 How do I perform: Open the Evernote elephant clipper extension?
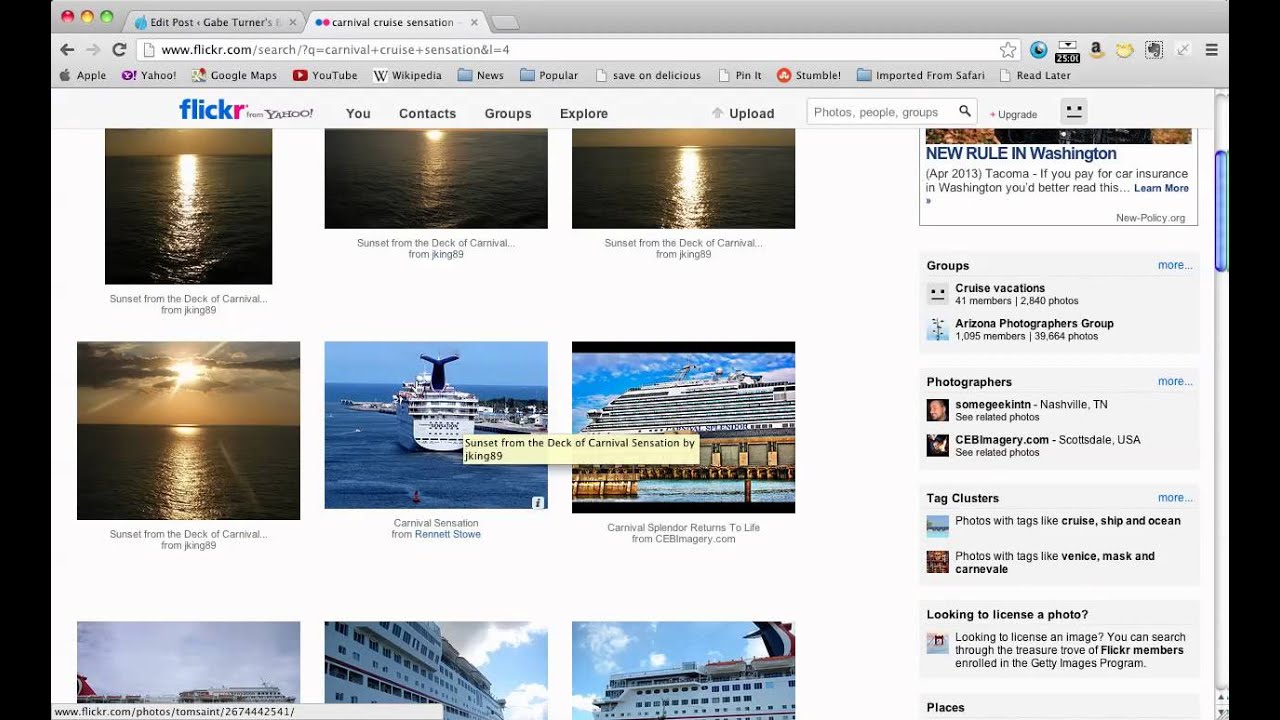pyautogui.click(x=1154, y=49)
